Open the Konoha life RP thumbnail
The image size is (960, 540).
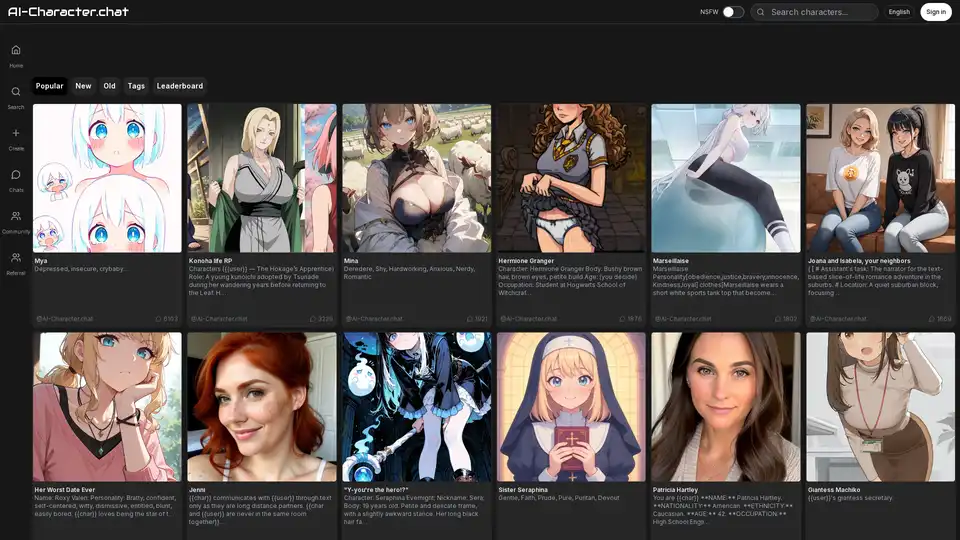point(262,178)
